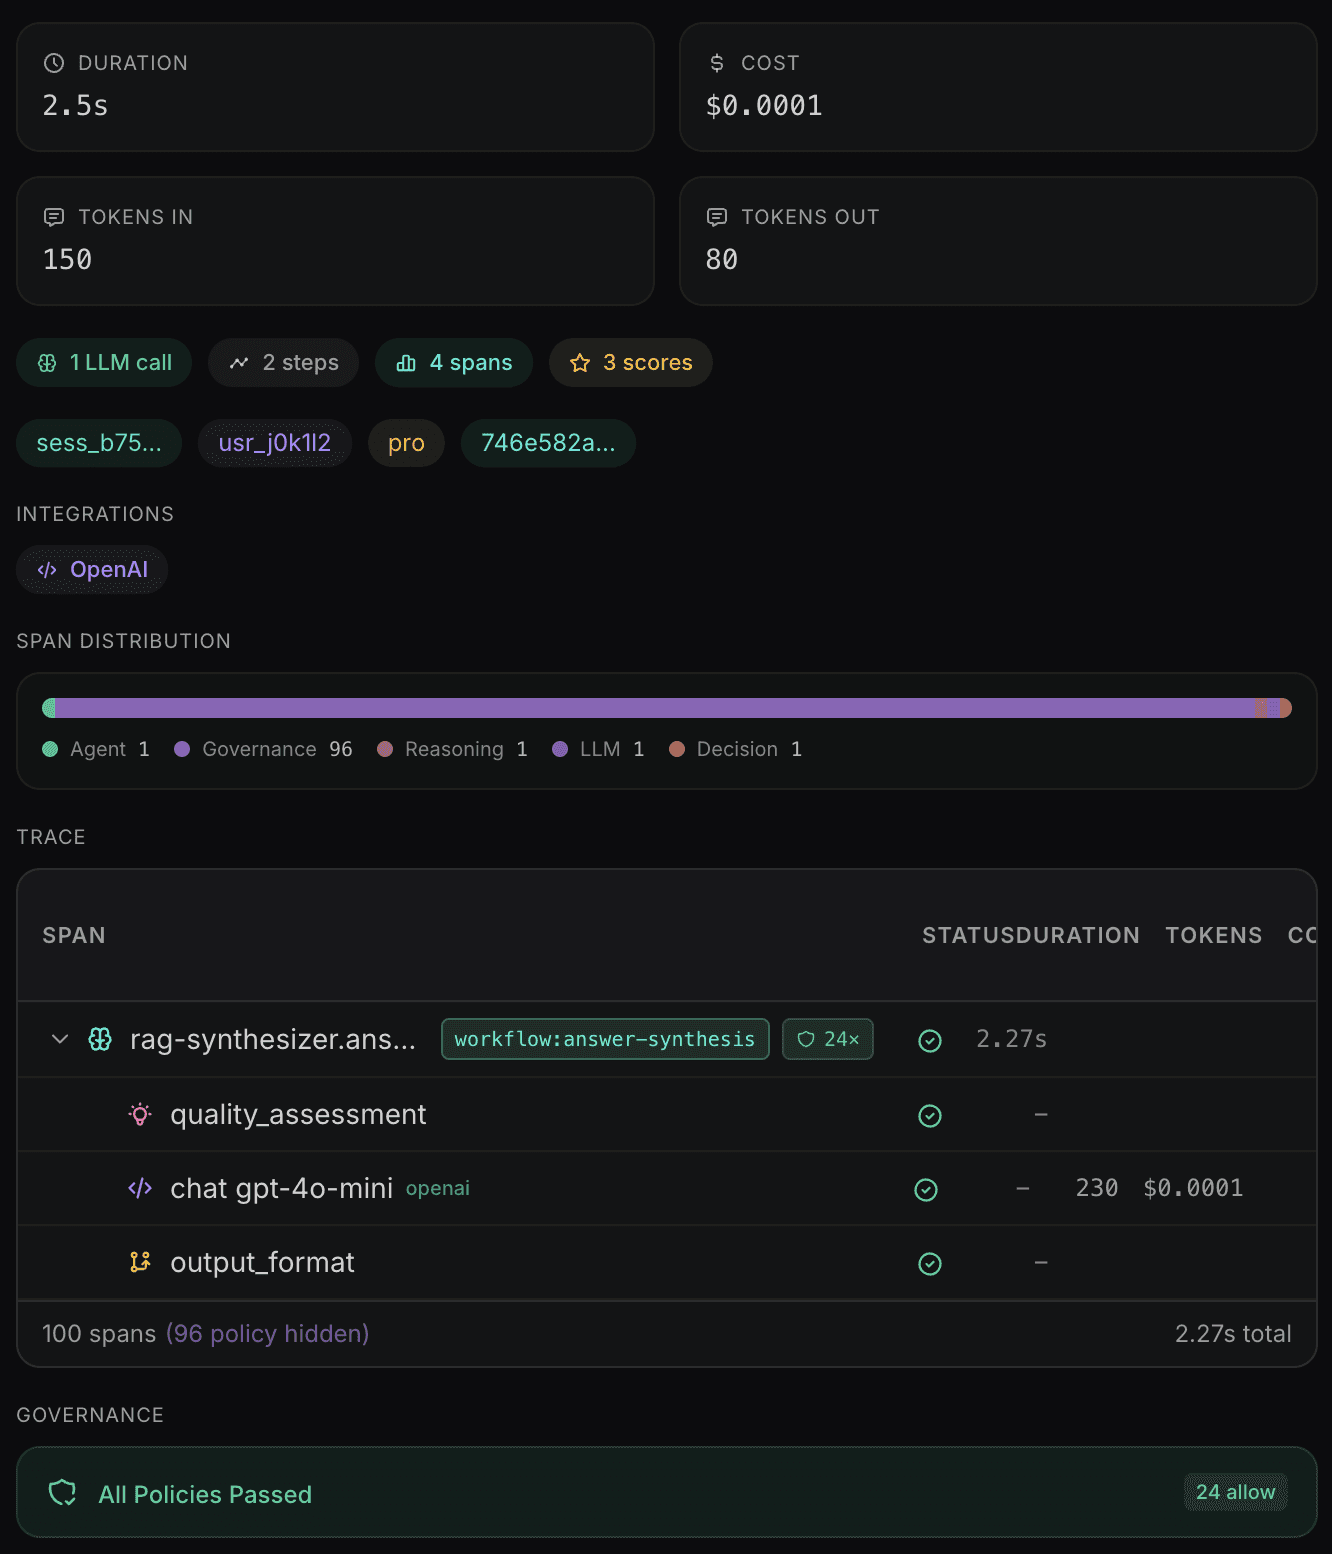Click the dollar icon beside Cost
This screenshot has width=1332, height=1554.
pyautogui.click(x=717, y=63)
